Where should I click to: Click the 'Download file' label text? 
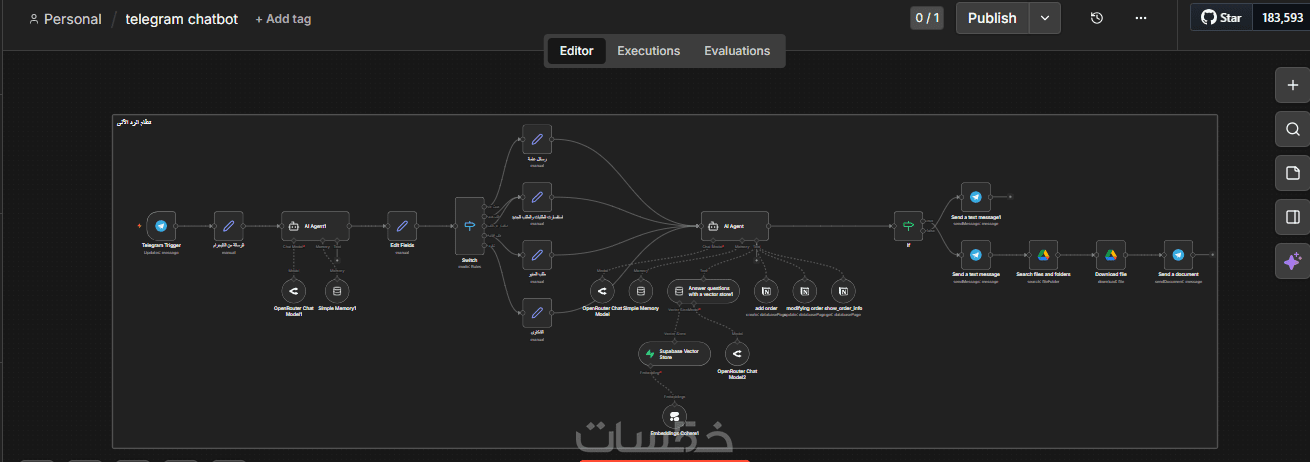[x=1110, y=274]
